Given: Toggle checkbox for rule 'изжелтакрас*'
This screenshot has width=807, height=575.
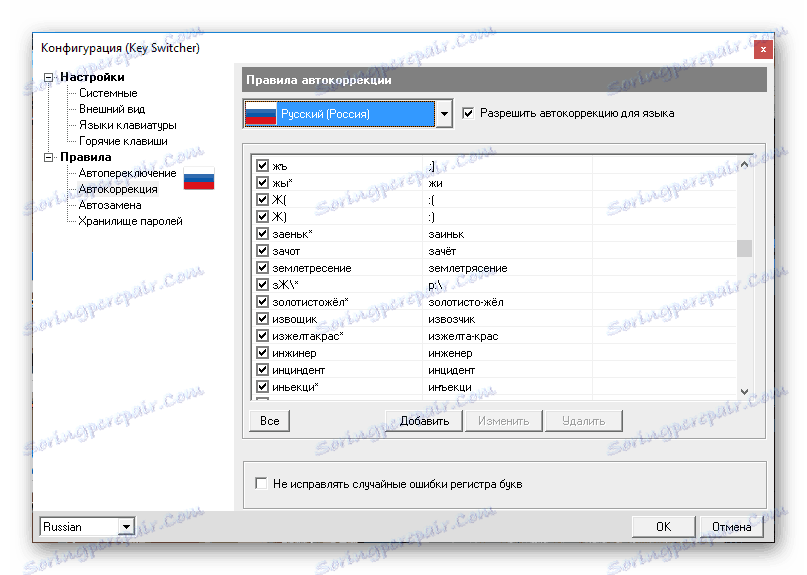Looking at the screenshot, I should pos(262,336).
